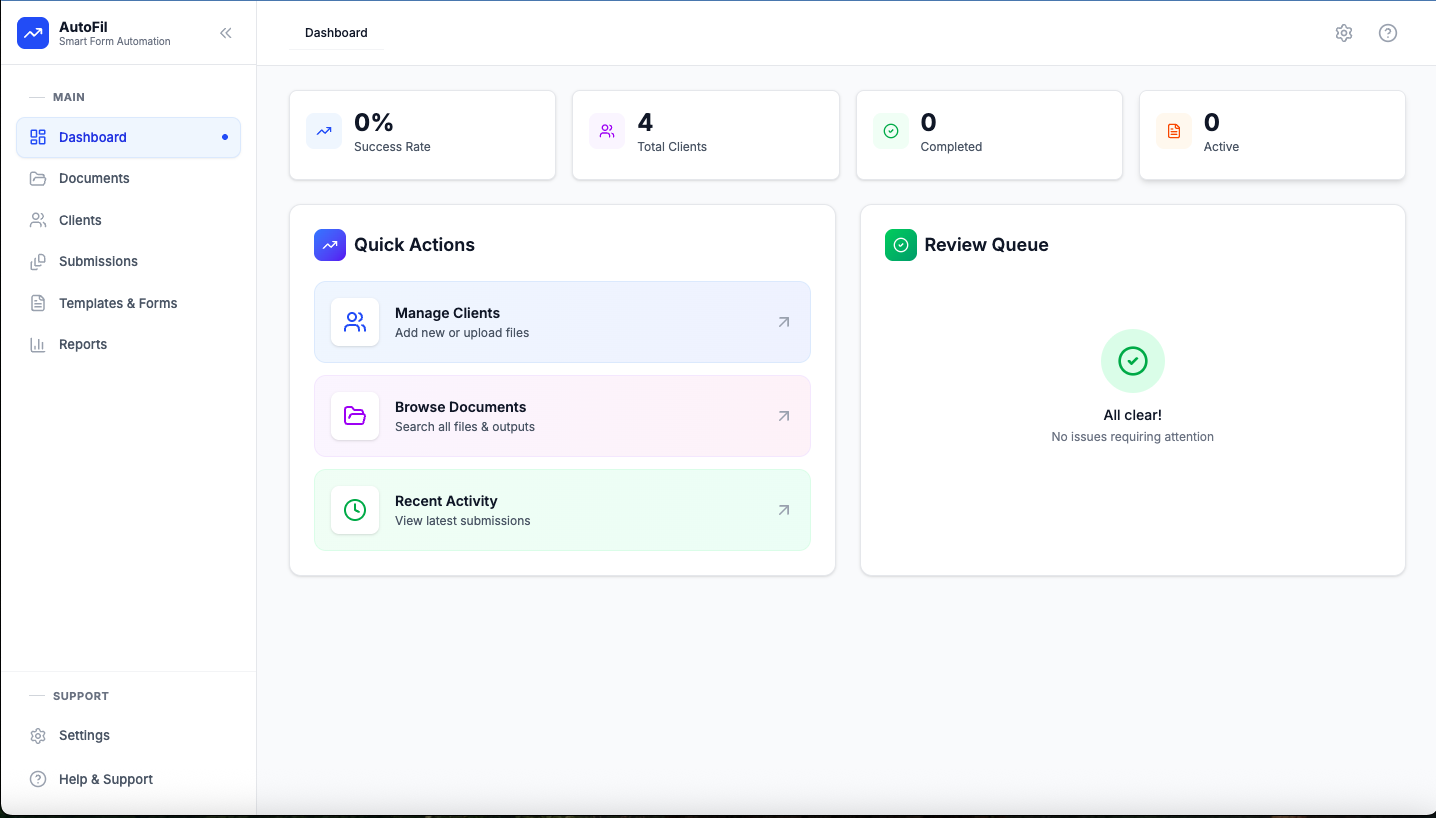Viewport: 1436px width, 818px height.
Task: Click the Completed checkmark icon
Action: click(890, 131)
